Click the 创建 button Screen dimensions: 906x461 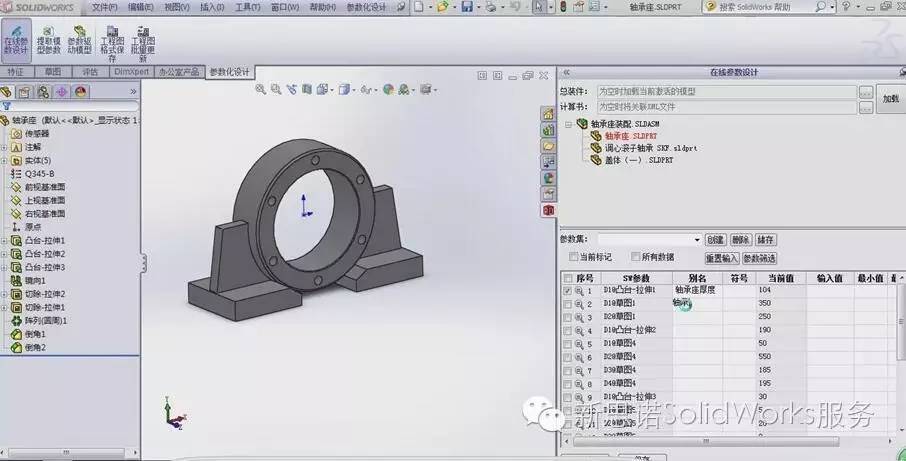[715, 240]
